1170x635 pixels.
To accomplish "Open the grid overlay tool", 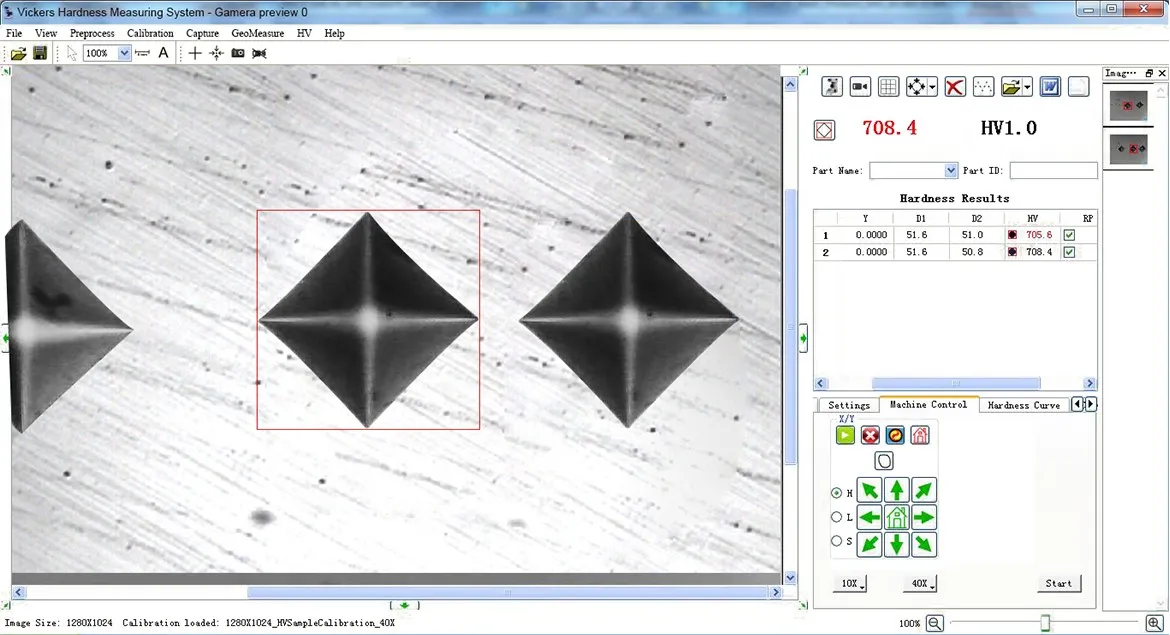I will 888,86.
